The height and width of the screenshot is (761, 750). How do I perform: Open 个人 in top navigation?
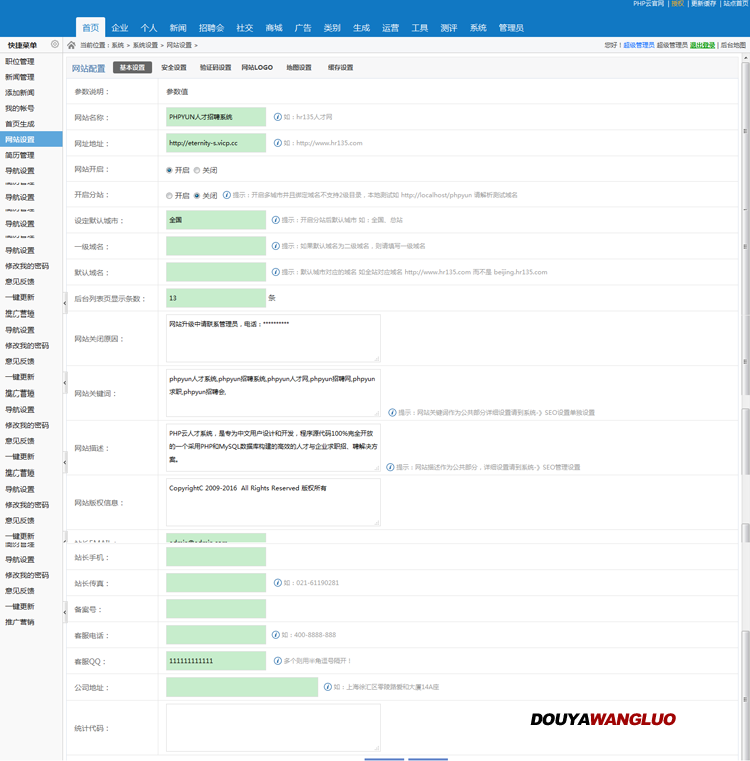tap(149, 28)
